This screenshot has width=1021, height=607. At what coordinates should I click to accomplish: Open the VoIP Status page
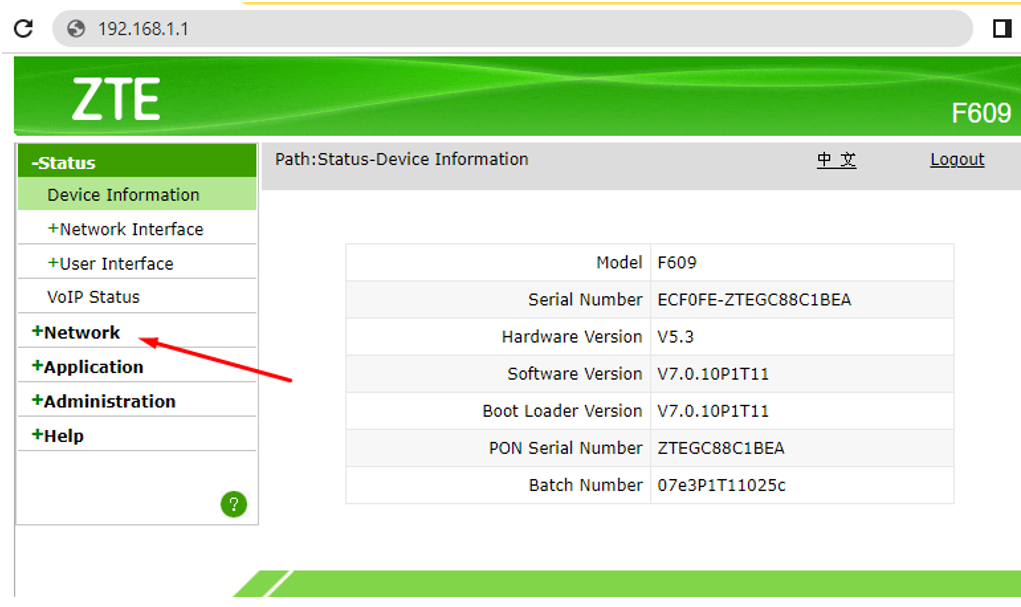pos(94,296)
